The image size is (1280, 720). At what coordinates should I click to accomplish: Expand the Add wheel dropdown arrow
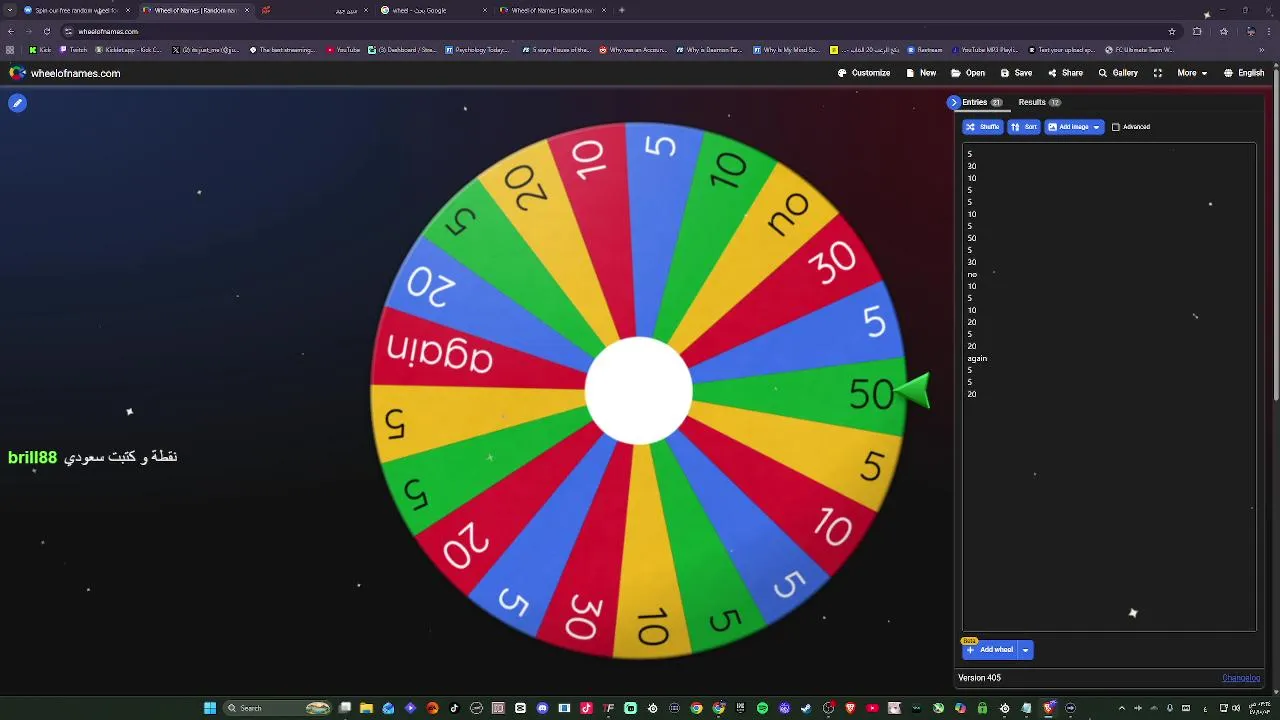(1025, 650)
